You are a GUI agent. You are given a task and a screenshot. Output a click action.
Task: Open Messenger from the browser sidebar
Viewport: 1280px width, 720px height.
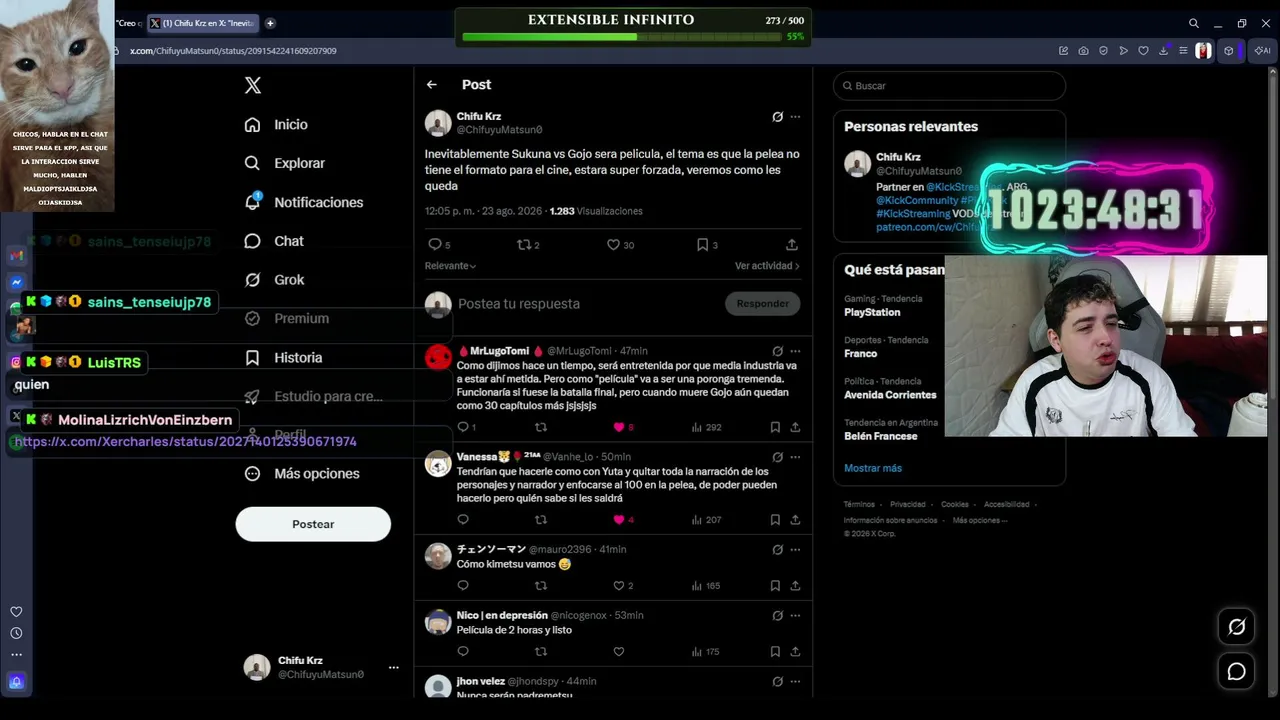[16, 283]
